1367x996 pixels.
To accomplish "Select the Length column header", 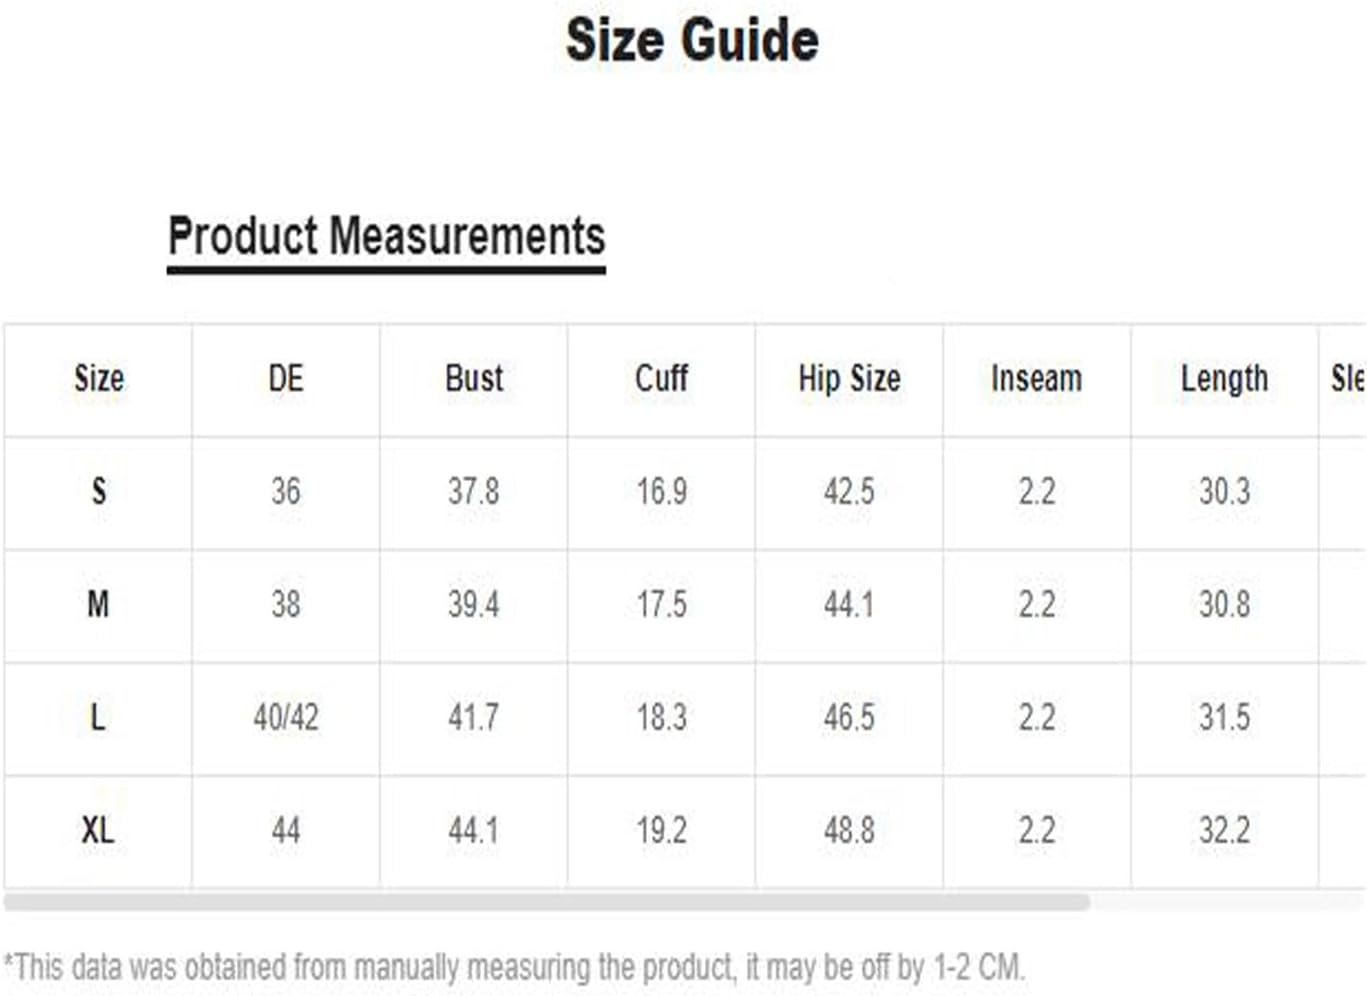I will 1224,379.
